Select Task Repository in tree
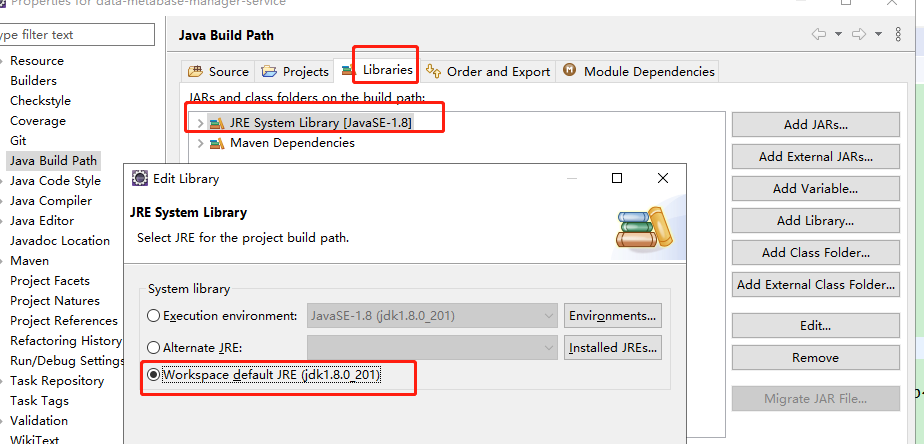The width and height of the screenshot is (924, 444). click(57, 381)
